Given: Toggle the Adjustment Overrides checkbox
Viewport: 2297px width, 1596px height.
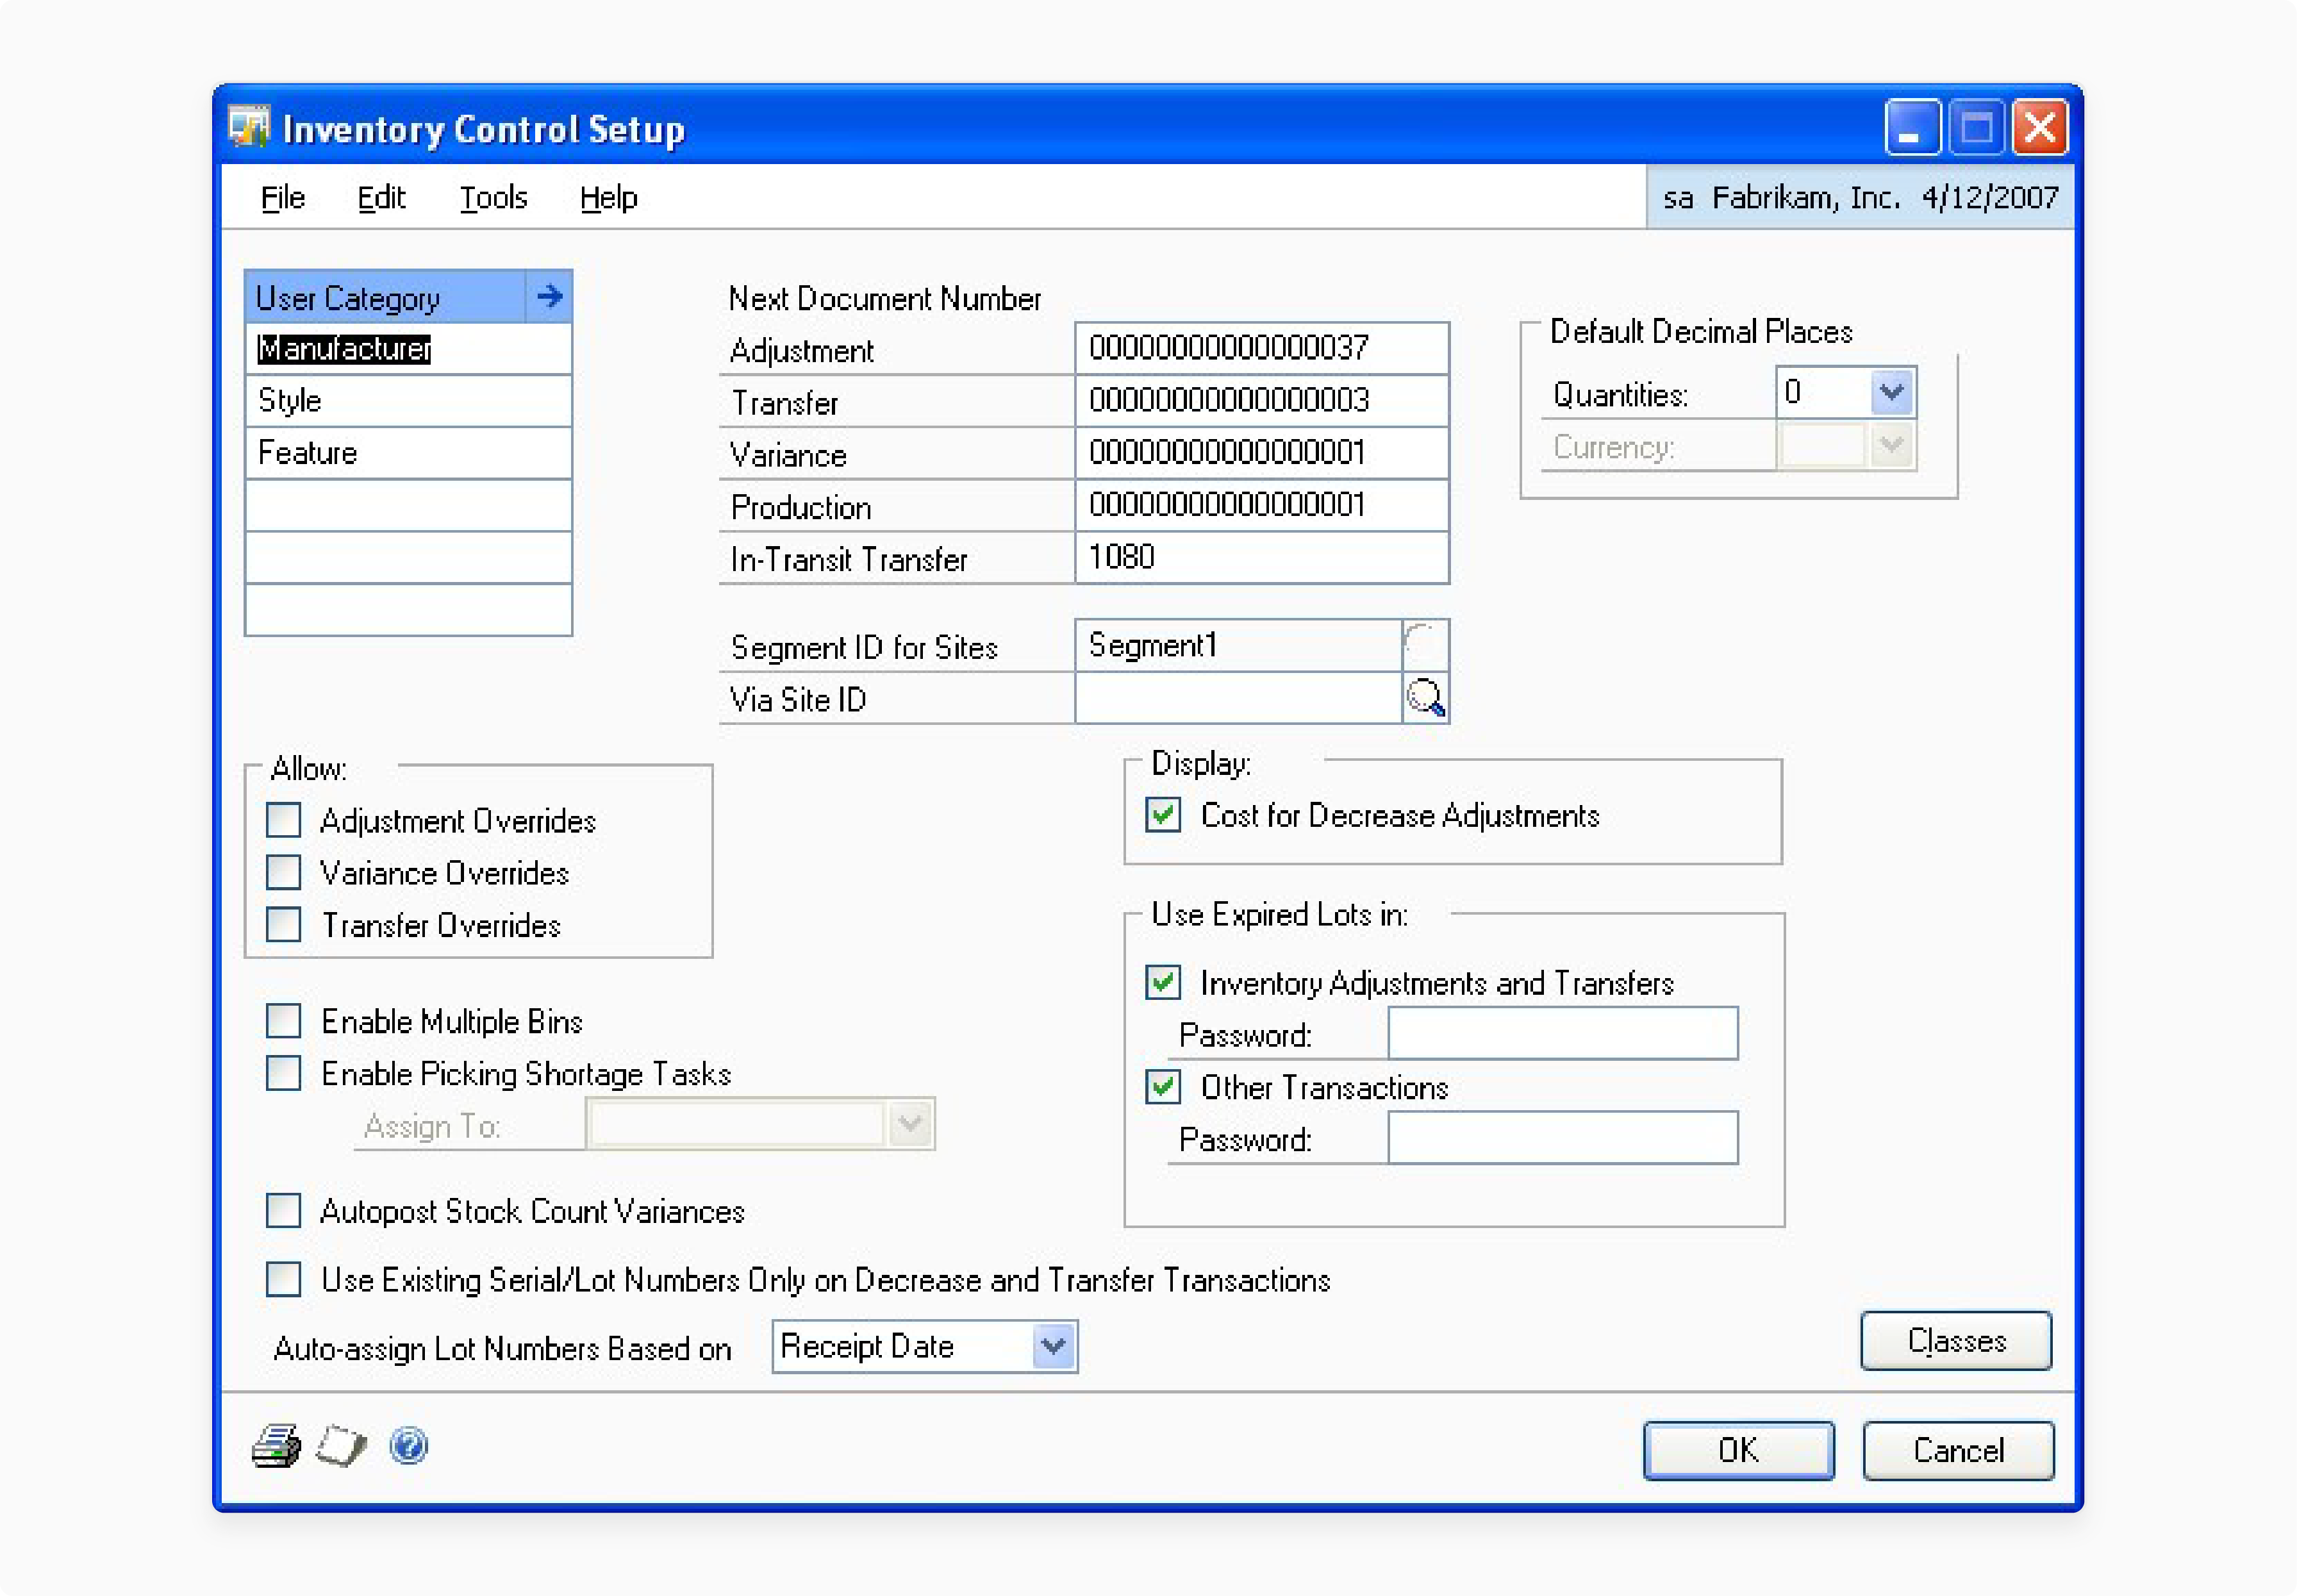Looking at the screenshot, I should coord(285,815).
